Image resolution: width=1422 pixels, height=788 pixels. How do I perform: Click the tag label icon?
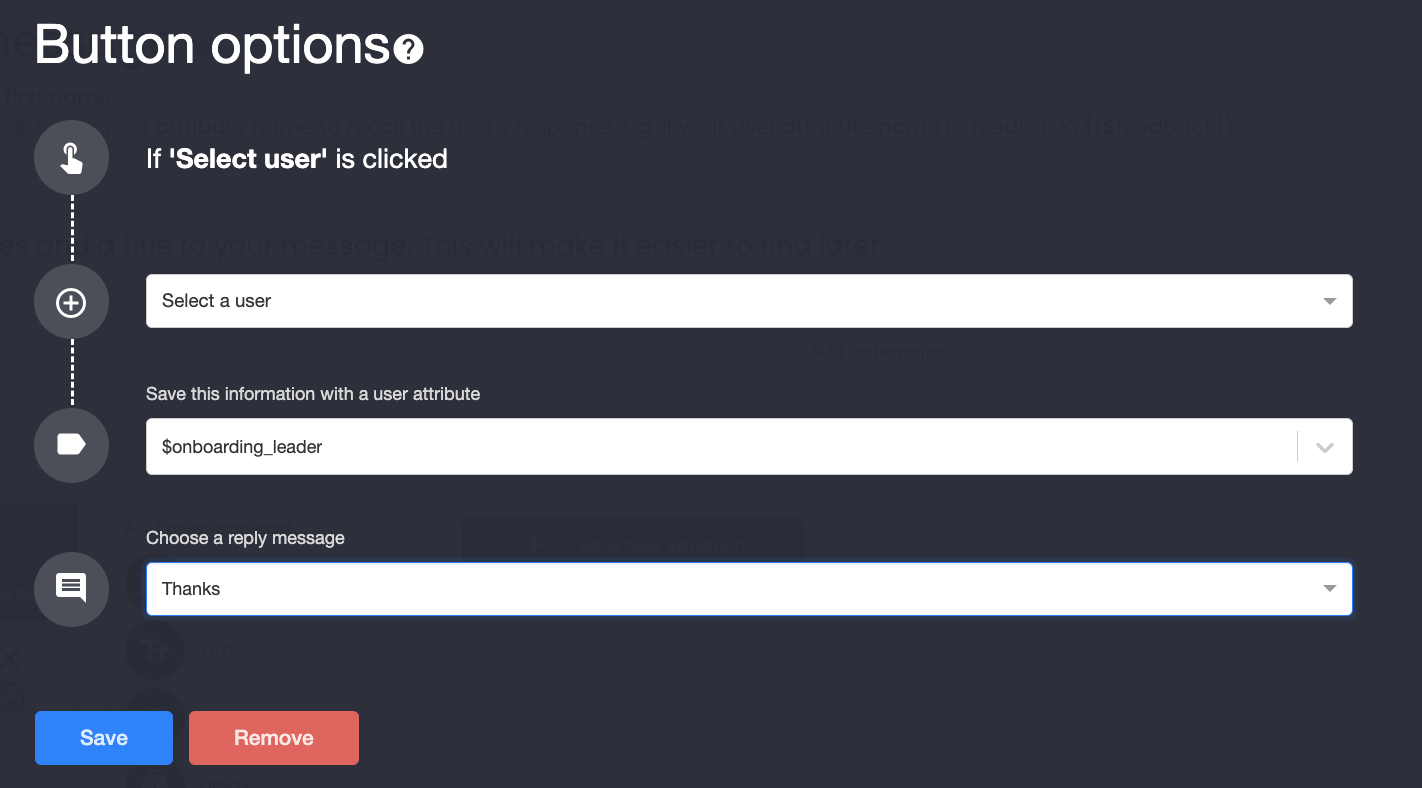71,445
